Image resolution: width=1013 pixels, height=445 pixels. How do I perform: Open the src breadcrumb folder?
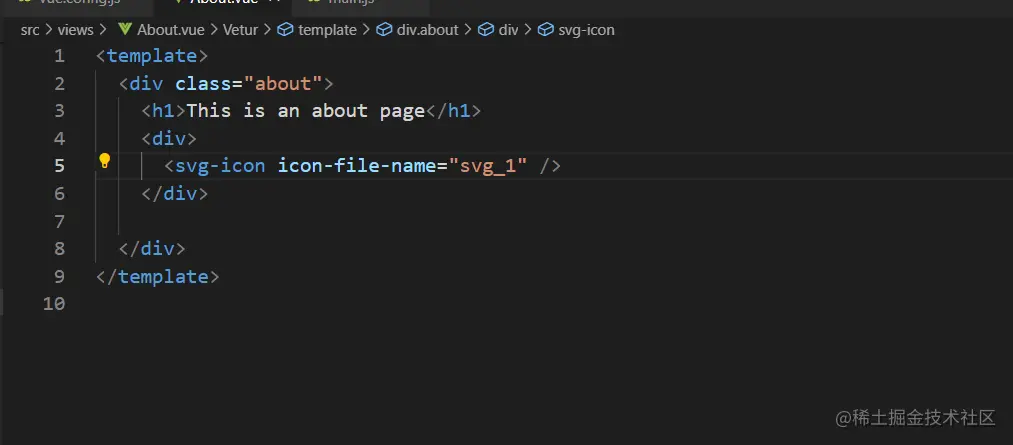pyautogui.click(x=31, y=30)
